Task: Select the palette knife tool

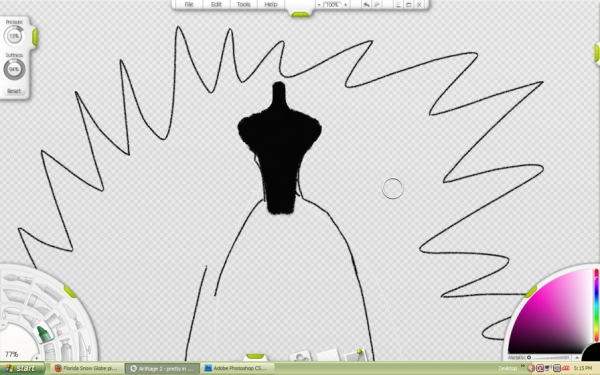Action: (x=14, y=296)
